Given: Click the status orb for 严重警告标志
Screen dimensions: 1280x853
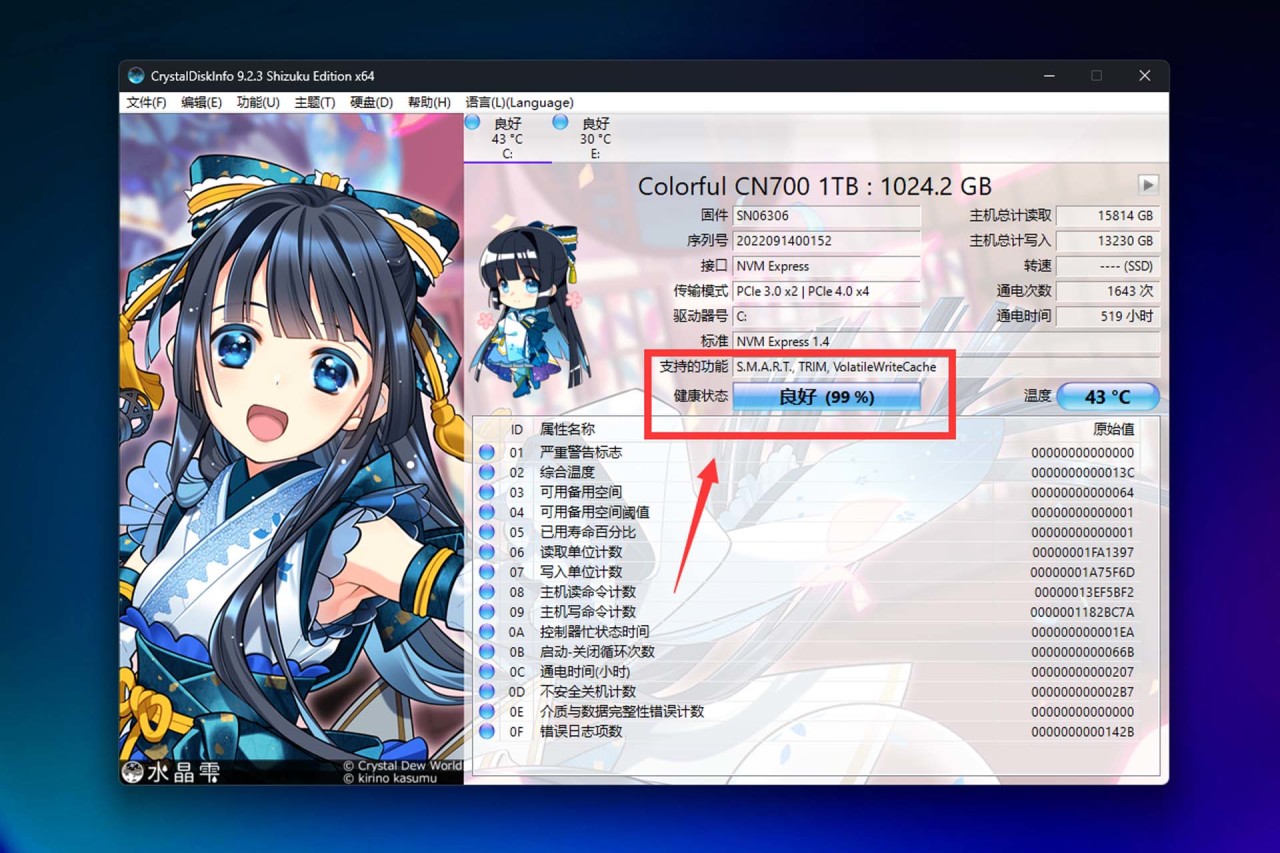Looking at the screenshot, I should 487,452.
